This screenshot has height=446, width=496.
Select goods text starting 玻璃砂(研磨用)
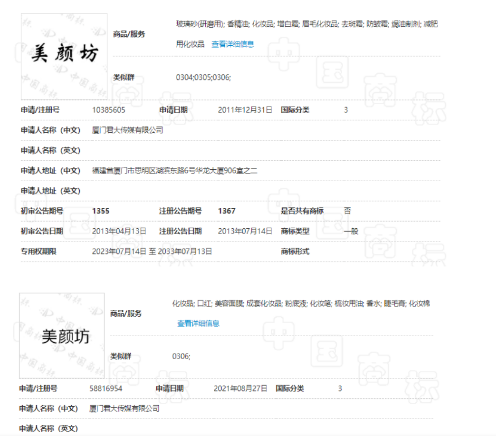pyautogui.click(x=307, y=34)
